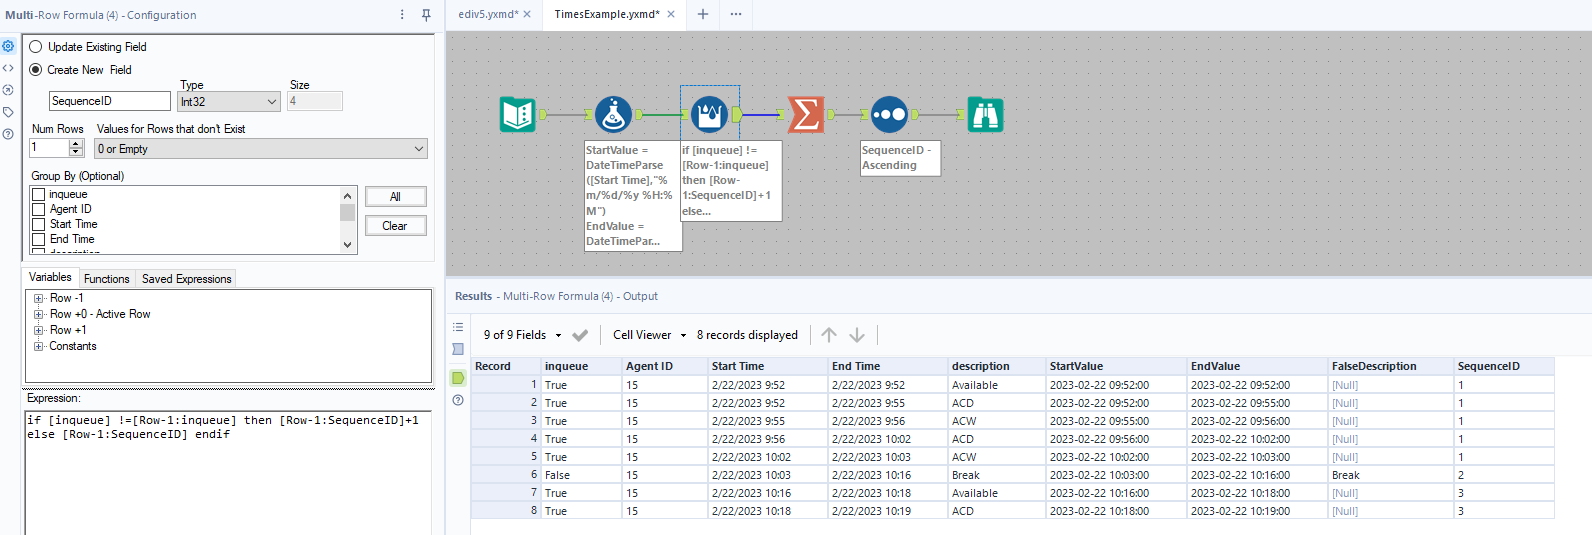Open the Type Int32 dropdown
The image size is (1592, 535).
229,102
